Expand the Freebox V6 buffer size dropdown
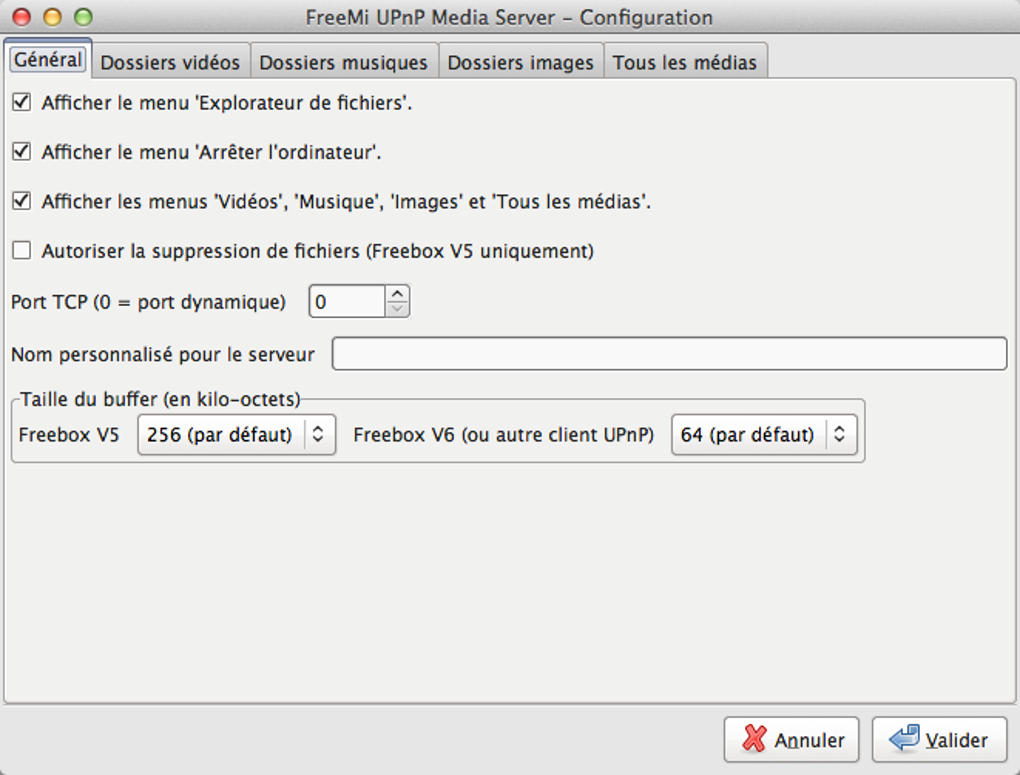 tap(764, 435)
